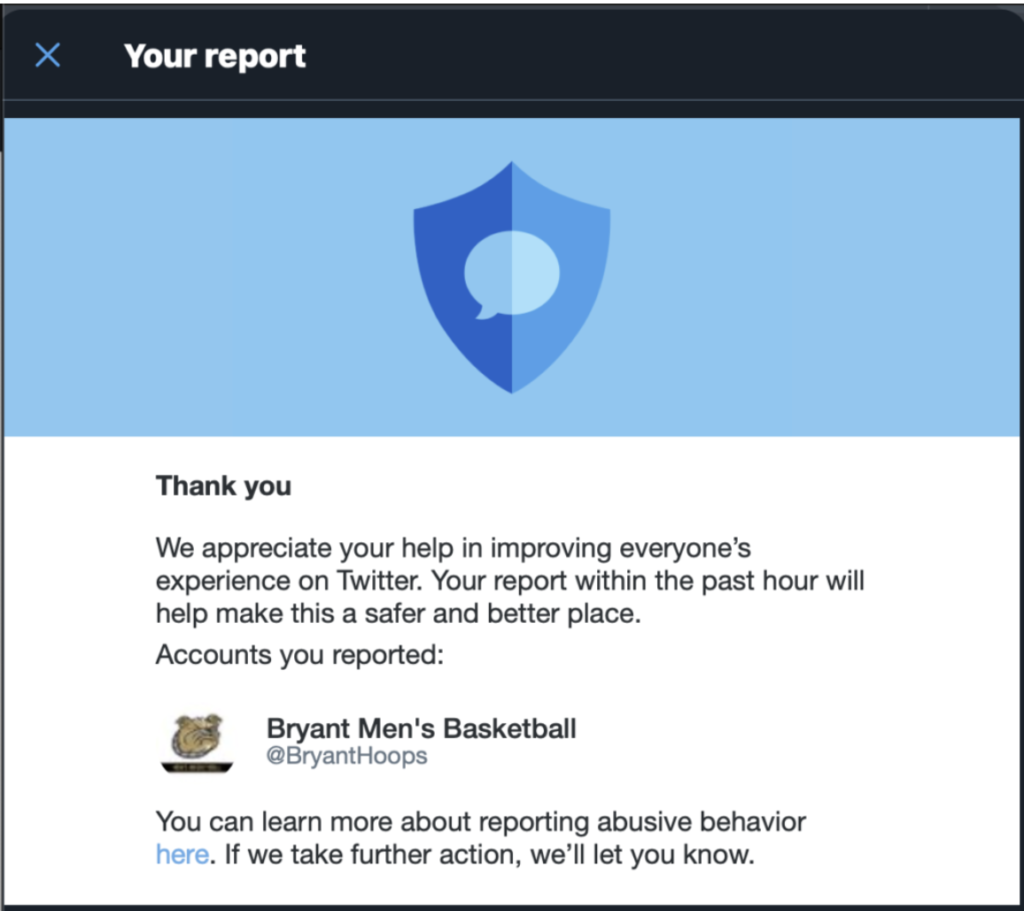Image resolution: width=1024 pixels, height=911 pixels.
Task: Click the 'Accounts you reported:' label
Action: (x=300, y=654)
